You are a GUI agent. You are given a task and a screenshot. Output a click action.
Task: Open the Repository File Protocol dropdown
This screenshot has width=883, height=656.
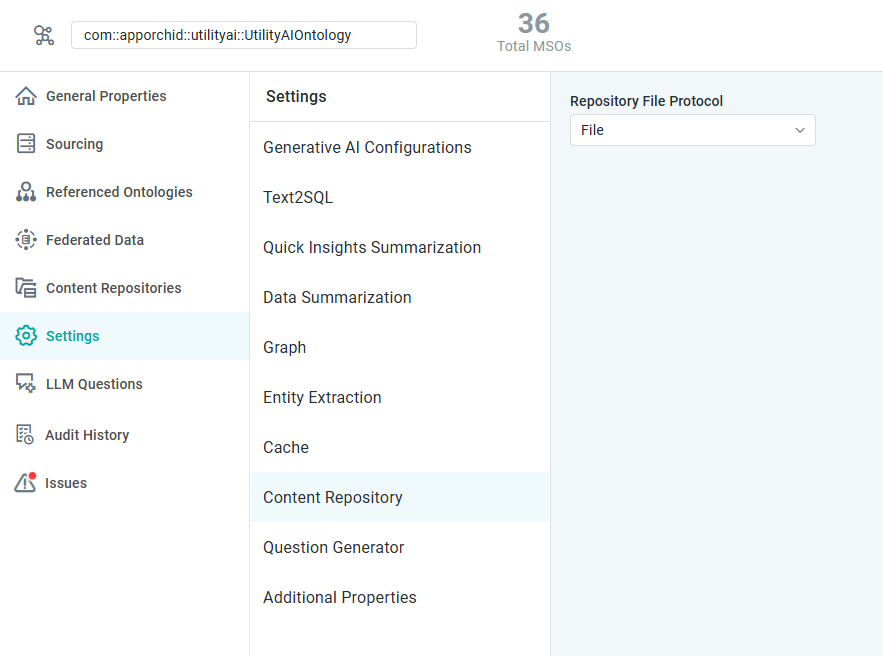pos(692,130)
